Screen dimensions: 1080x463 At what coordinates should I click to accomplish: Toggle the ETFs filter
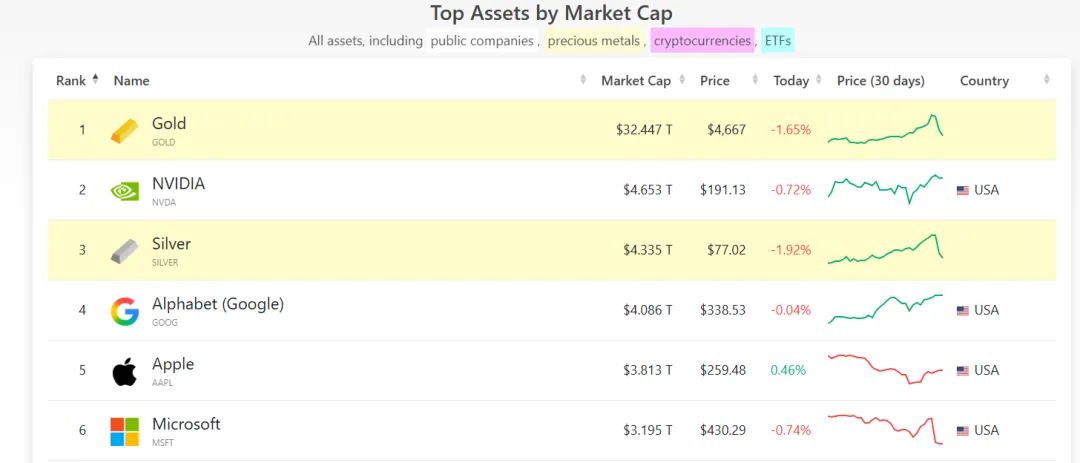(x=778, y=41)
